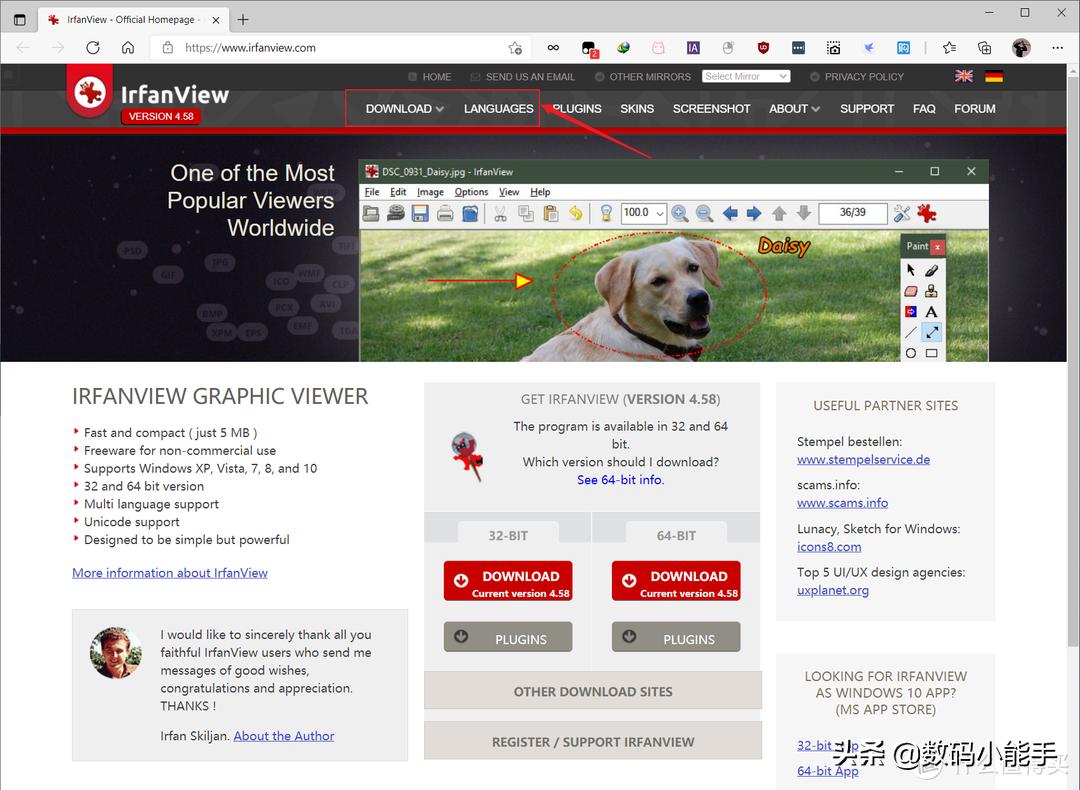Zoom in using the magnifier plus icon
Screen dimensions: 1080x790
pos(680,212)
